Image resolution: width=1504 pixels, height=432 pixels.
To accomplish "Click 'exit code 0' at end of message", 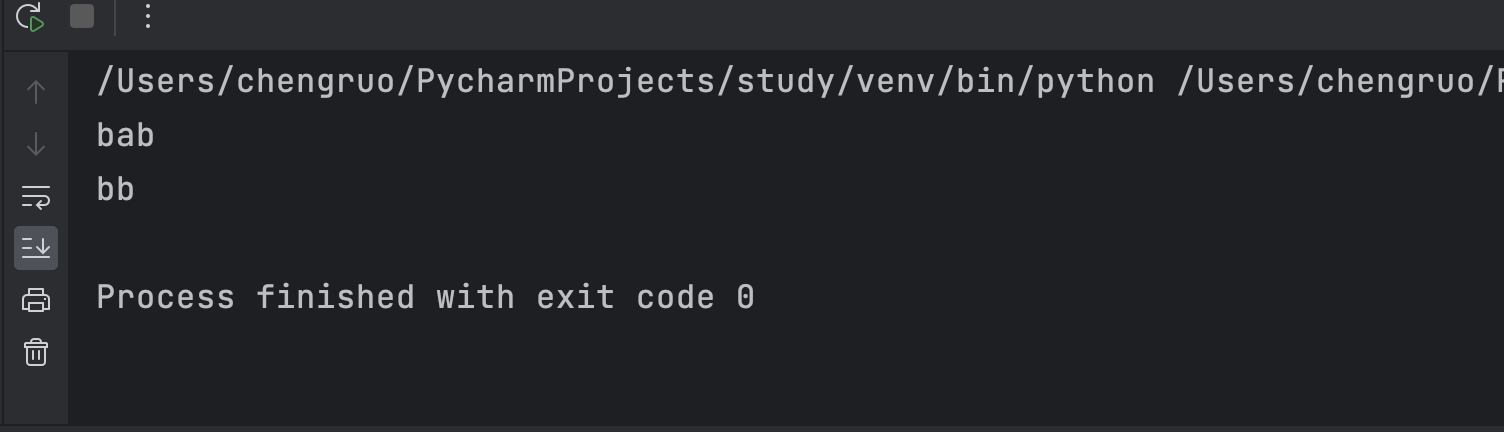I will [645, 297].
